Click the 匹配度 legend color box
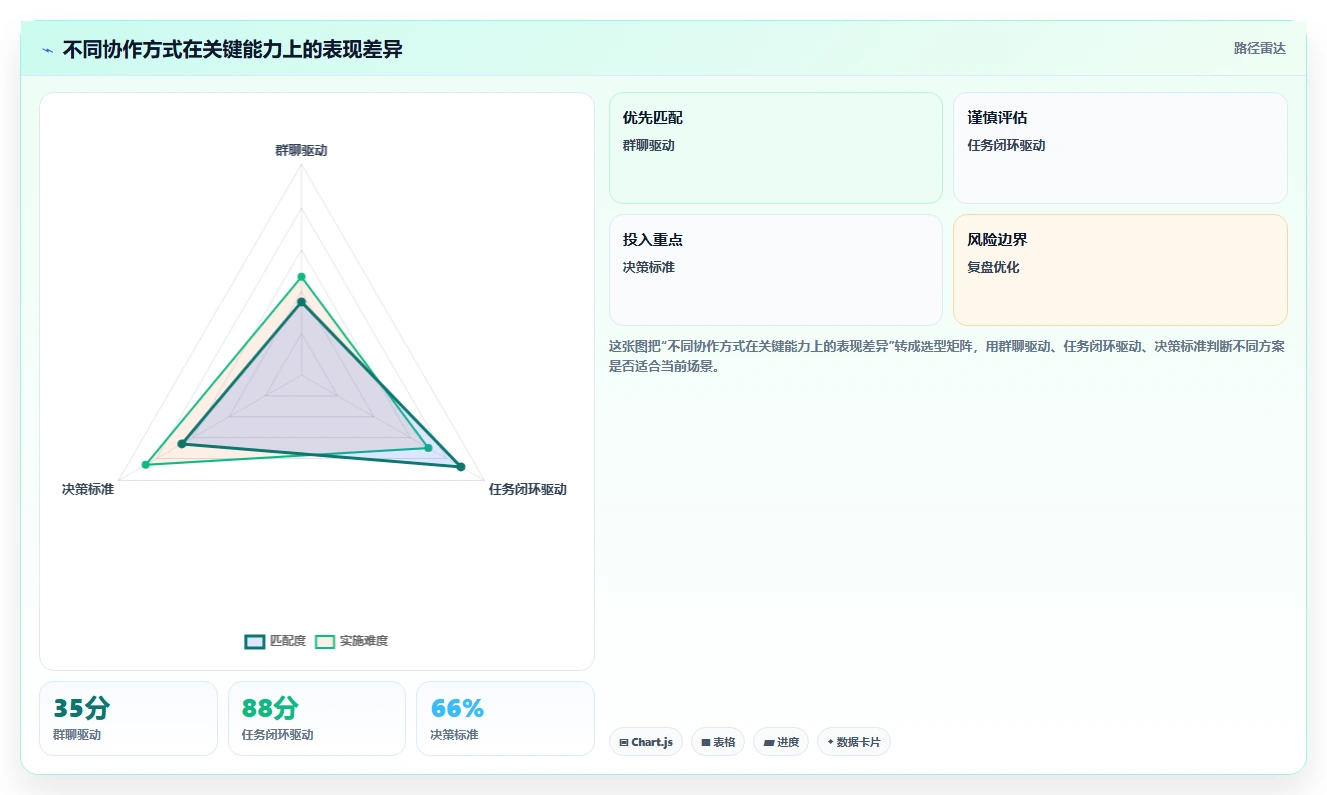1327x795 pixels. [x=255, y=641]
